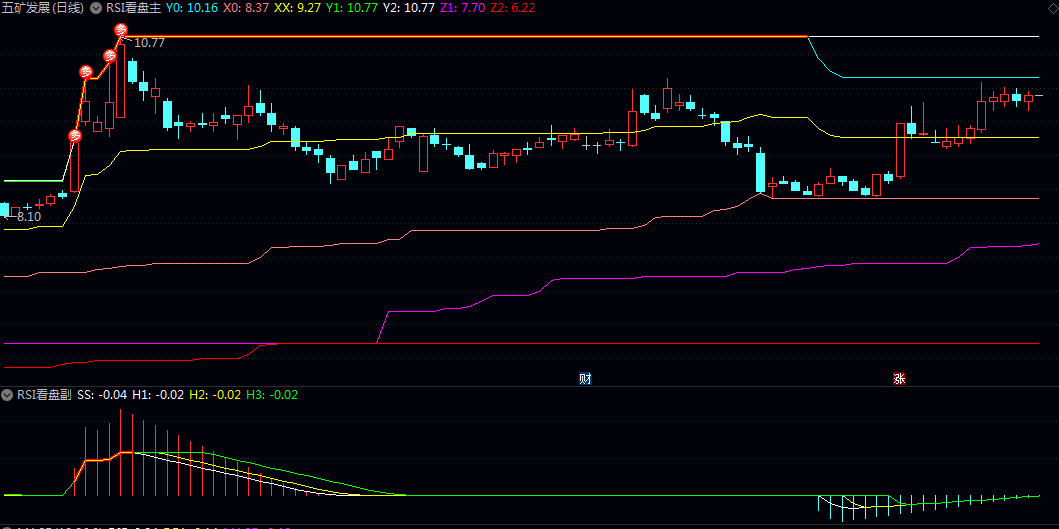Click the X0: 8.37 indicator value

coord(246,8)
